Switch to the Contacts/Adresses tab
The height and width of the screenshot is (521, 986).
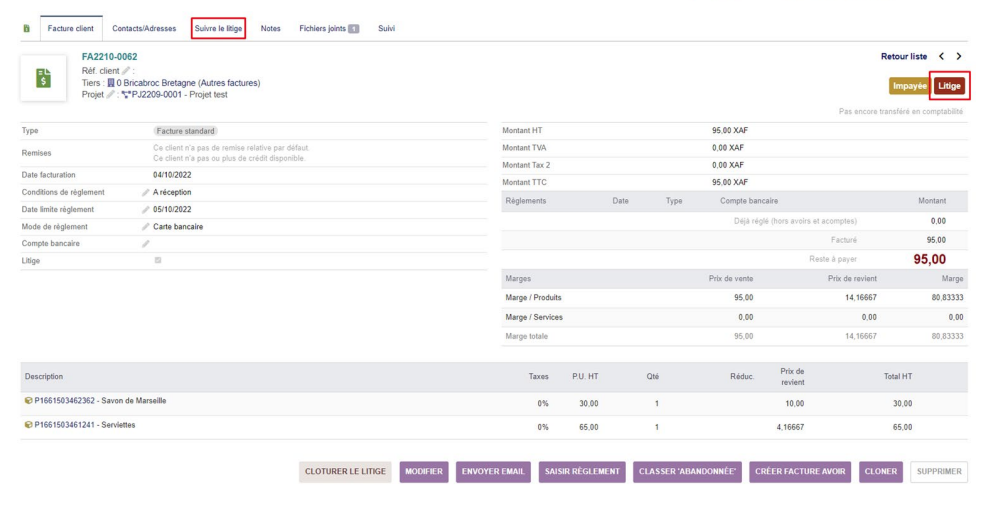coord(144,28)
